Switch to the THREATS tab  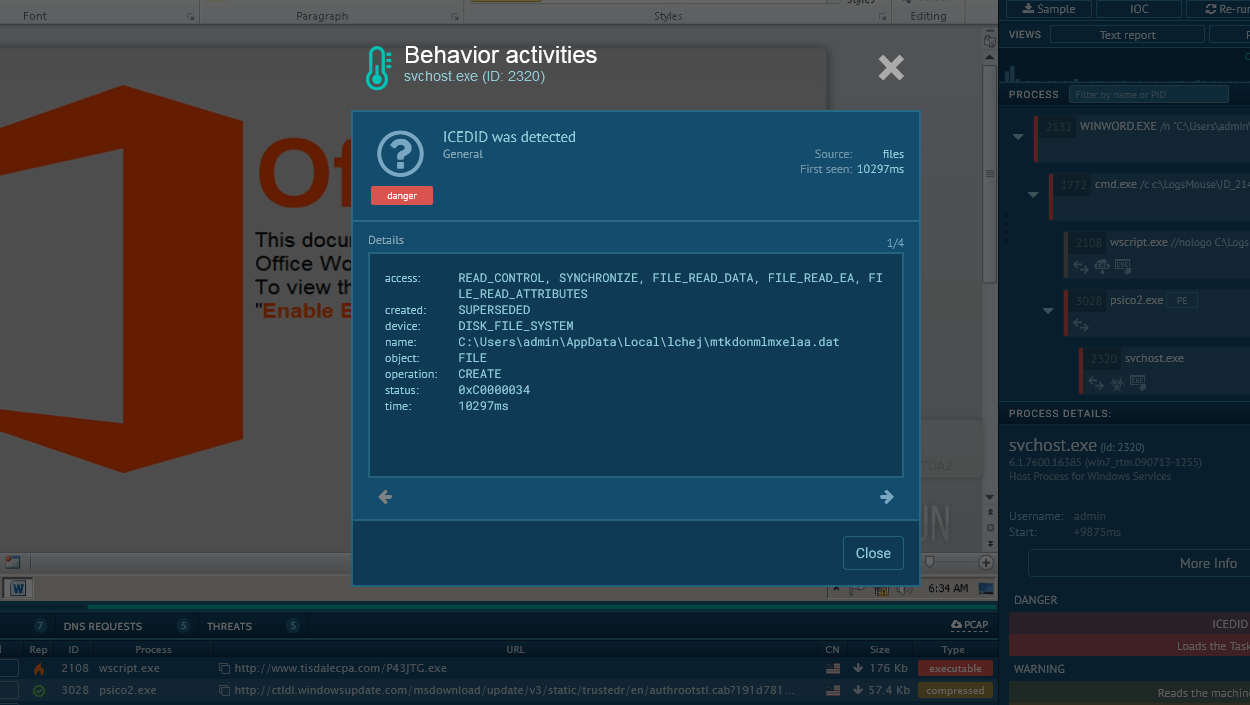pos(229,626)
